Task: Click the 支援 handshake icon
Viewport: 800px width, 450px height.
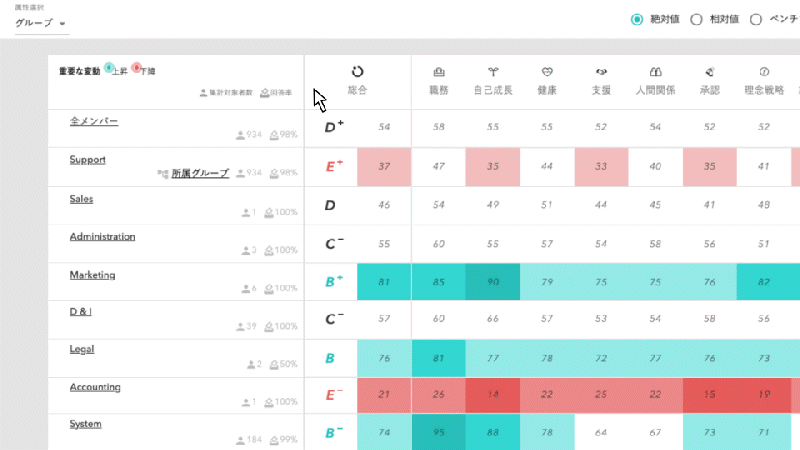Action: click(601, 72)
